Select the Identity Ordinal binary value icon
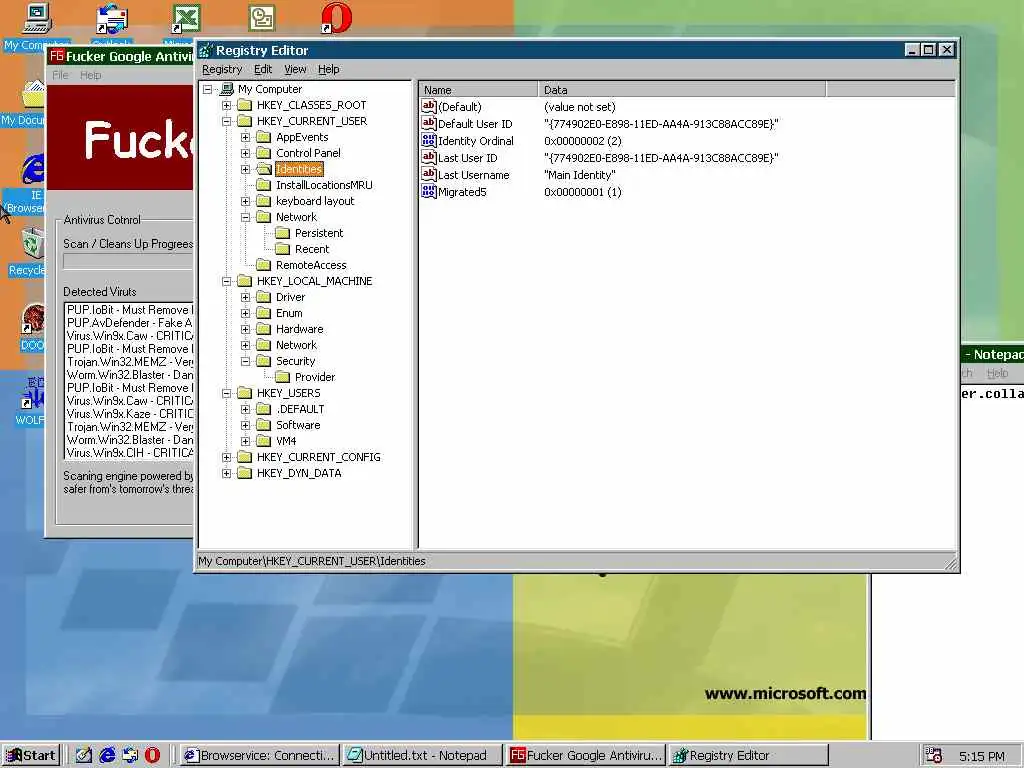 click(x=429, y=140)
